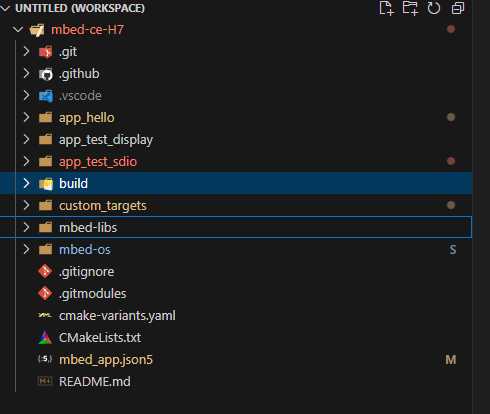Click the VS Code icon of .vscode folder
Viewport: 490px width, 414px height.
[46, 96]
